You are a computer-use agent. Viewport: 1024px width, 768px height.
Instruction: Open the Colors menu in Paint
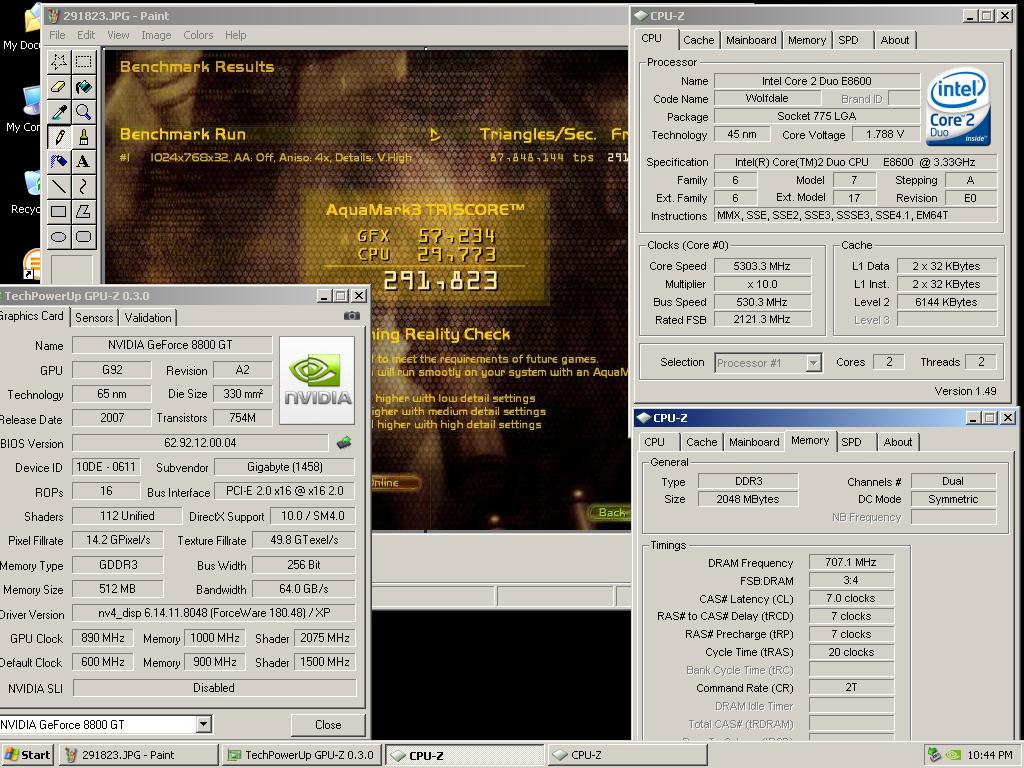pyautogui.click(x=198, y=35)
